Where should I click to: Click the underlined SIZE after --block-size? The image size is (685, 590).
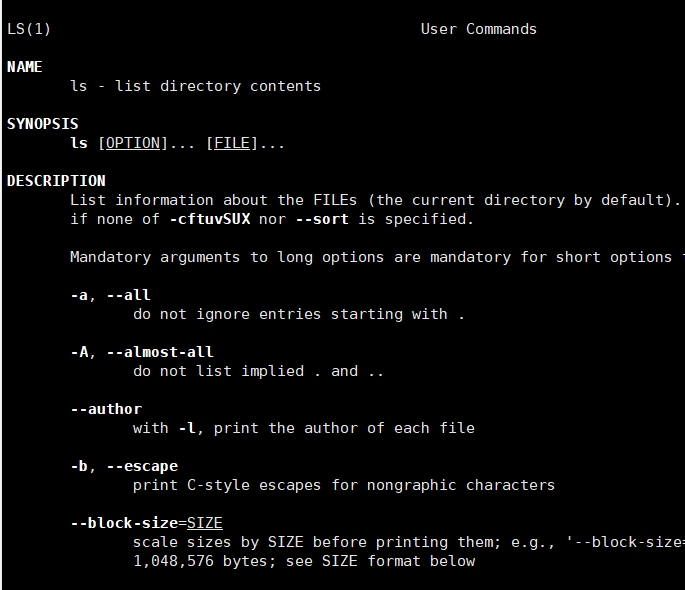(204, 523)
